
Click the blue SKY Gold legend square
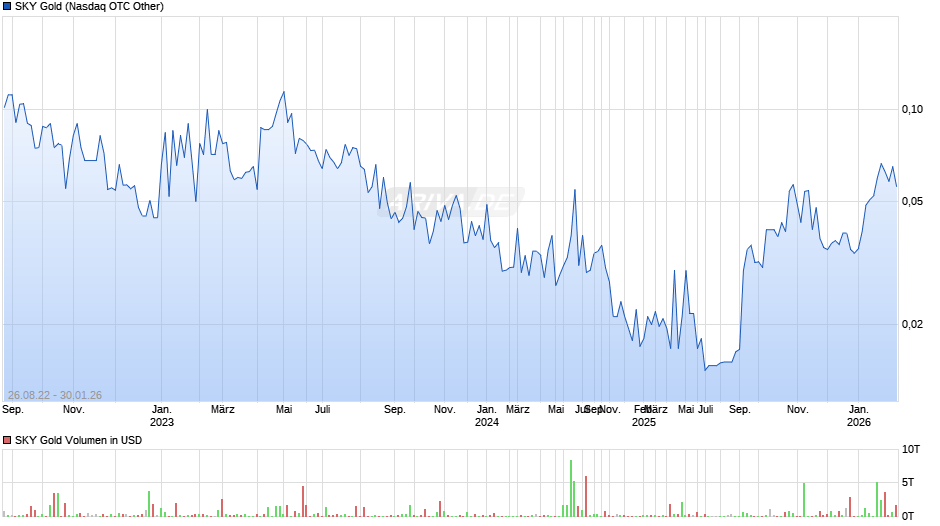7,7
